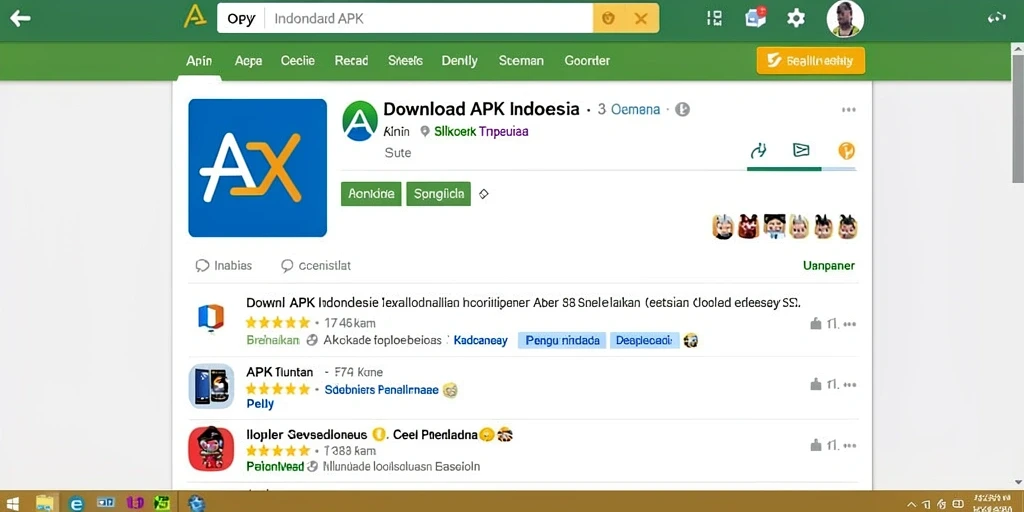
Task: Click the grey circle icon after Oemana
Action: tap(682, 110)
